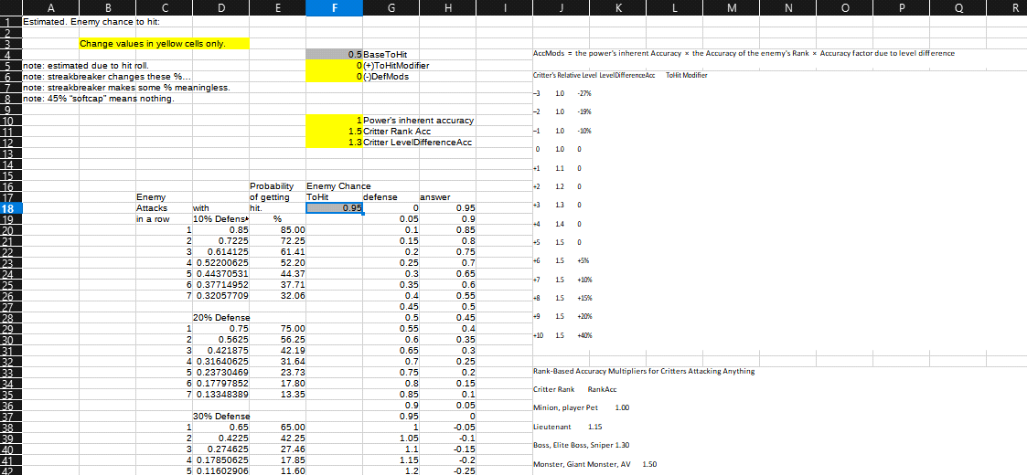Click cell with value 0.11602906
Viewport: 1027px width, 475px height.
pos(221,470)
